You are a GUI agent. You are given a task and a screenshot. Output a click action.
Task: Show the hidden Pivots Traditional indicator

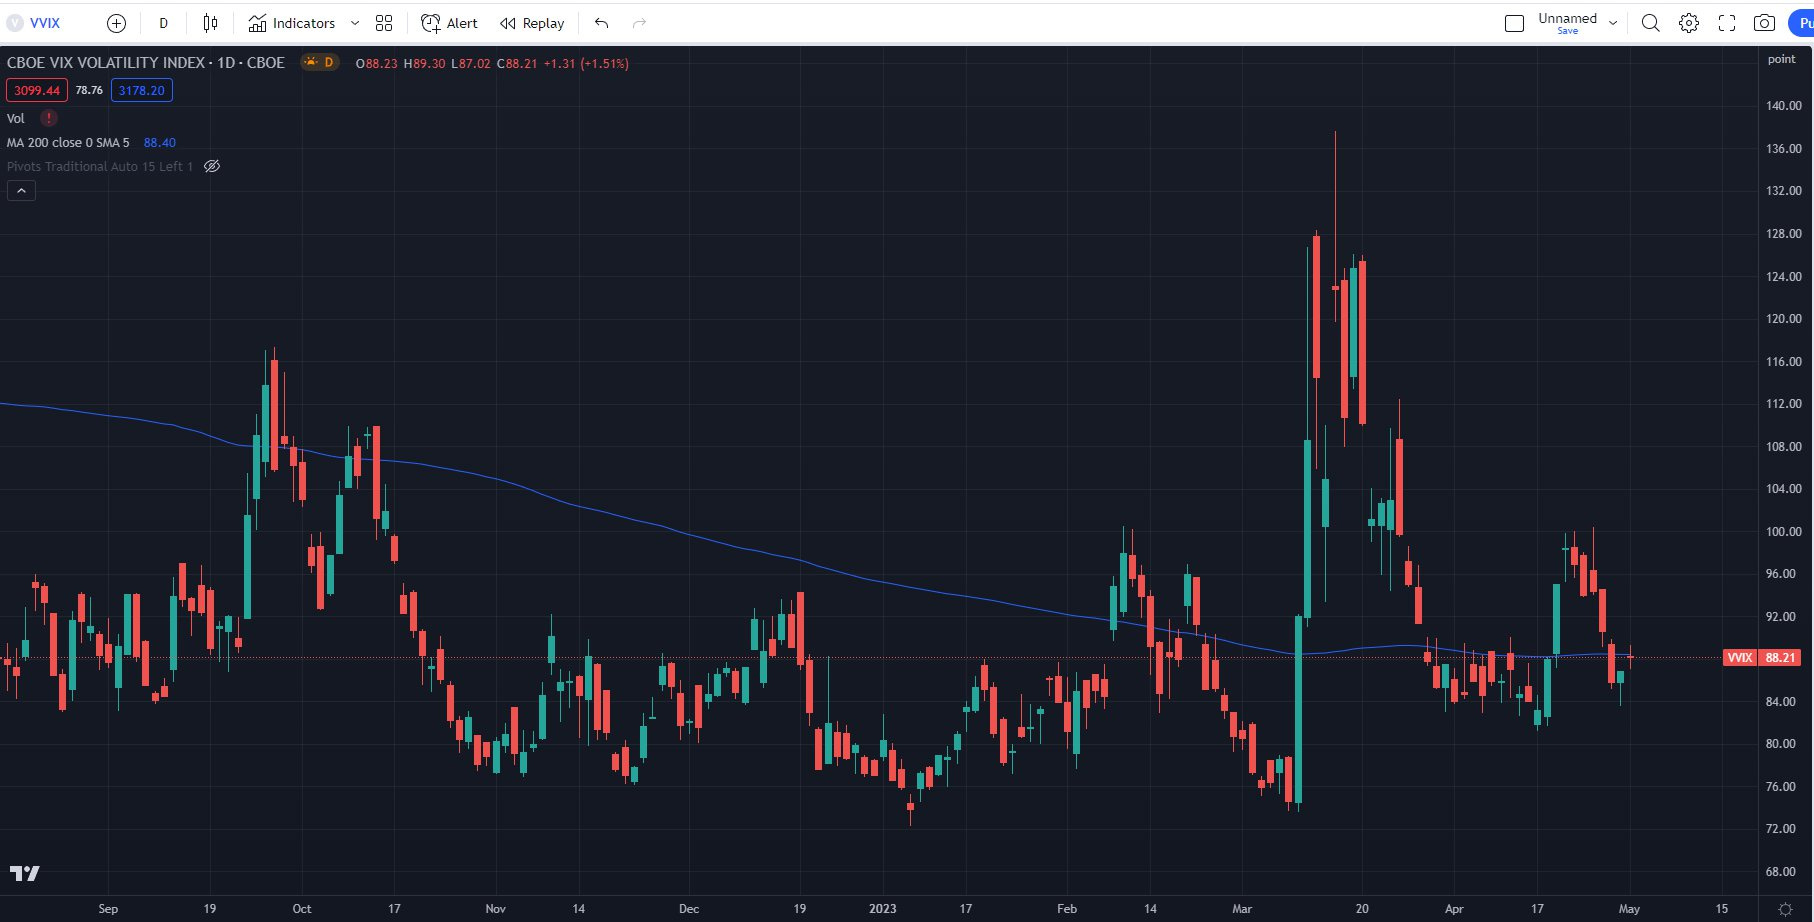(x=212, y=166)
